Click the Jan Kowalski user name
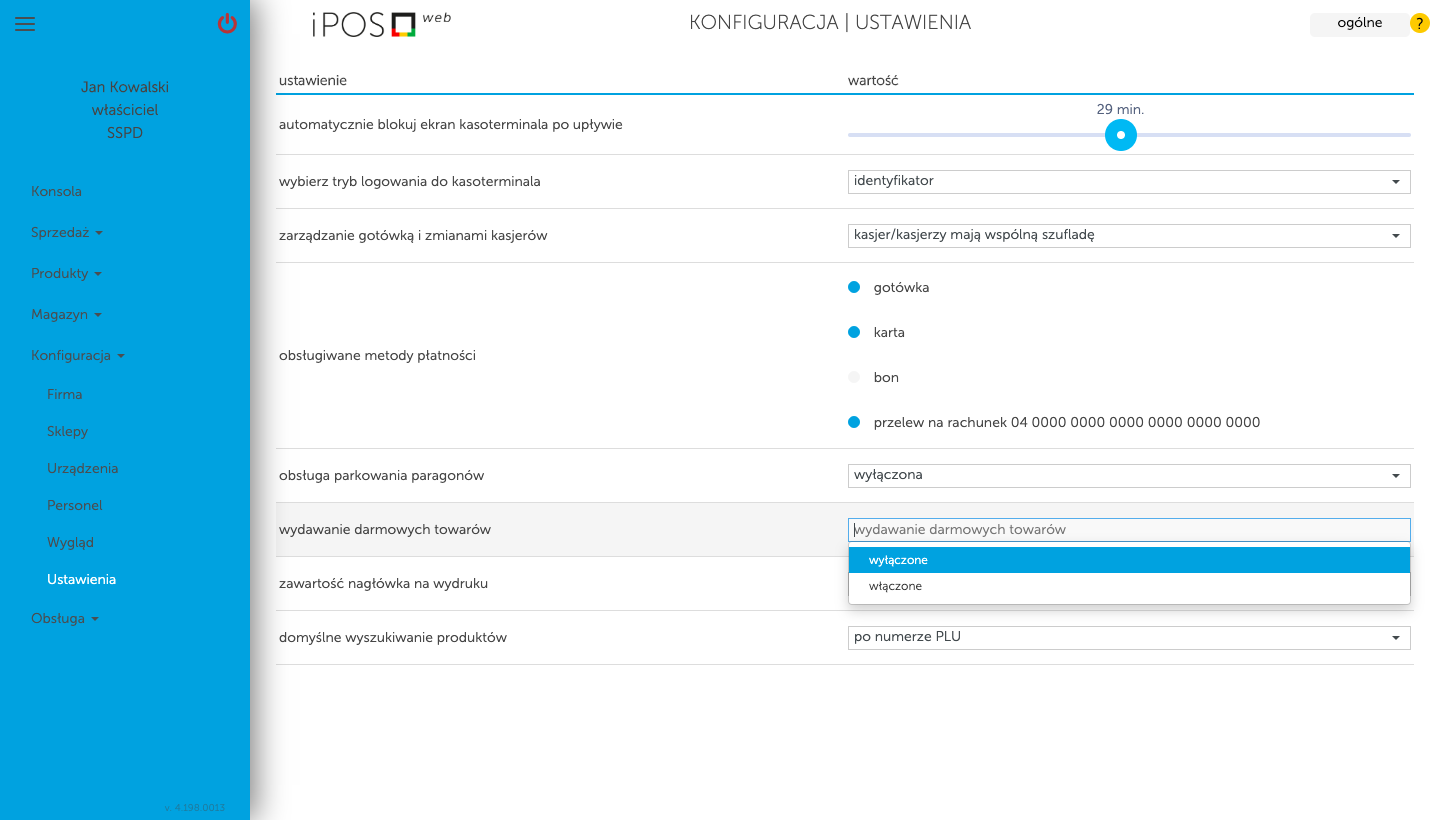The image size is (1440, 820). click(125, 87)
